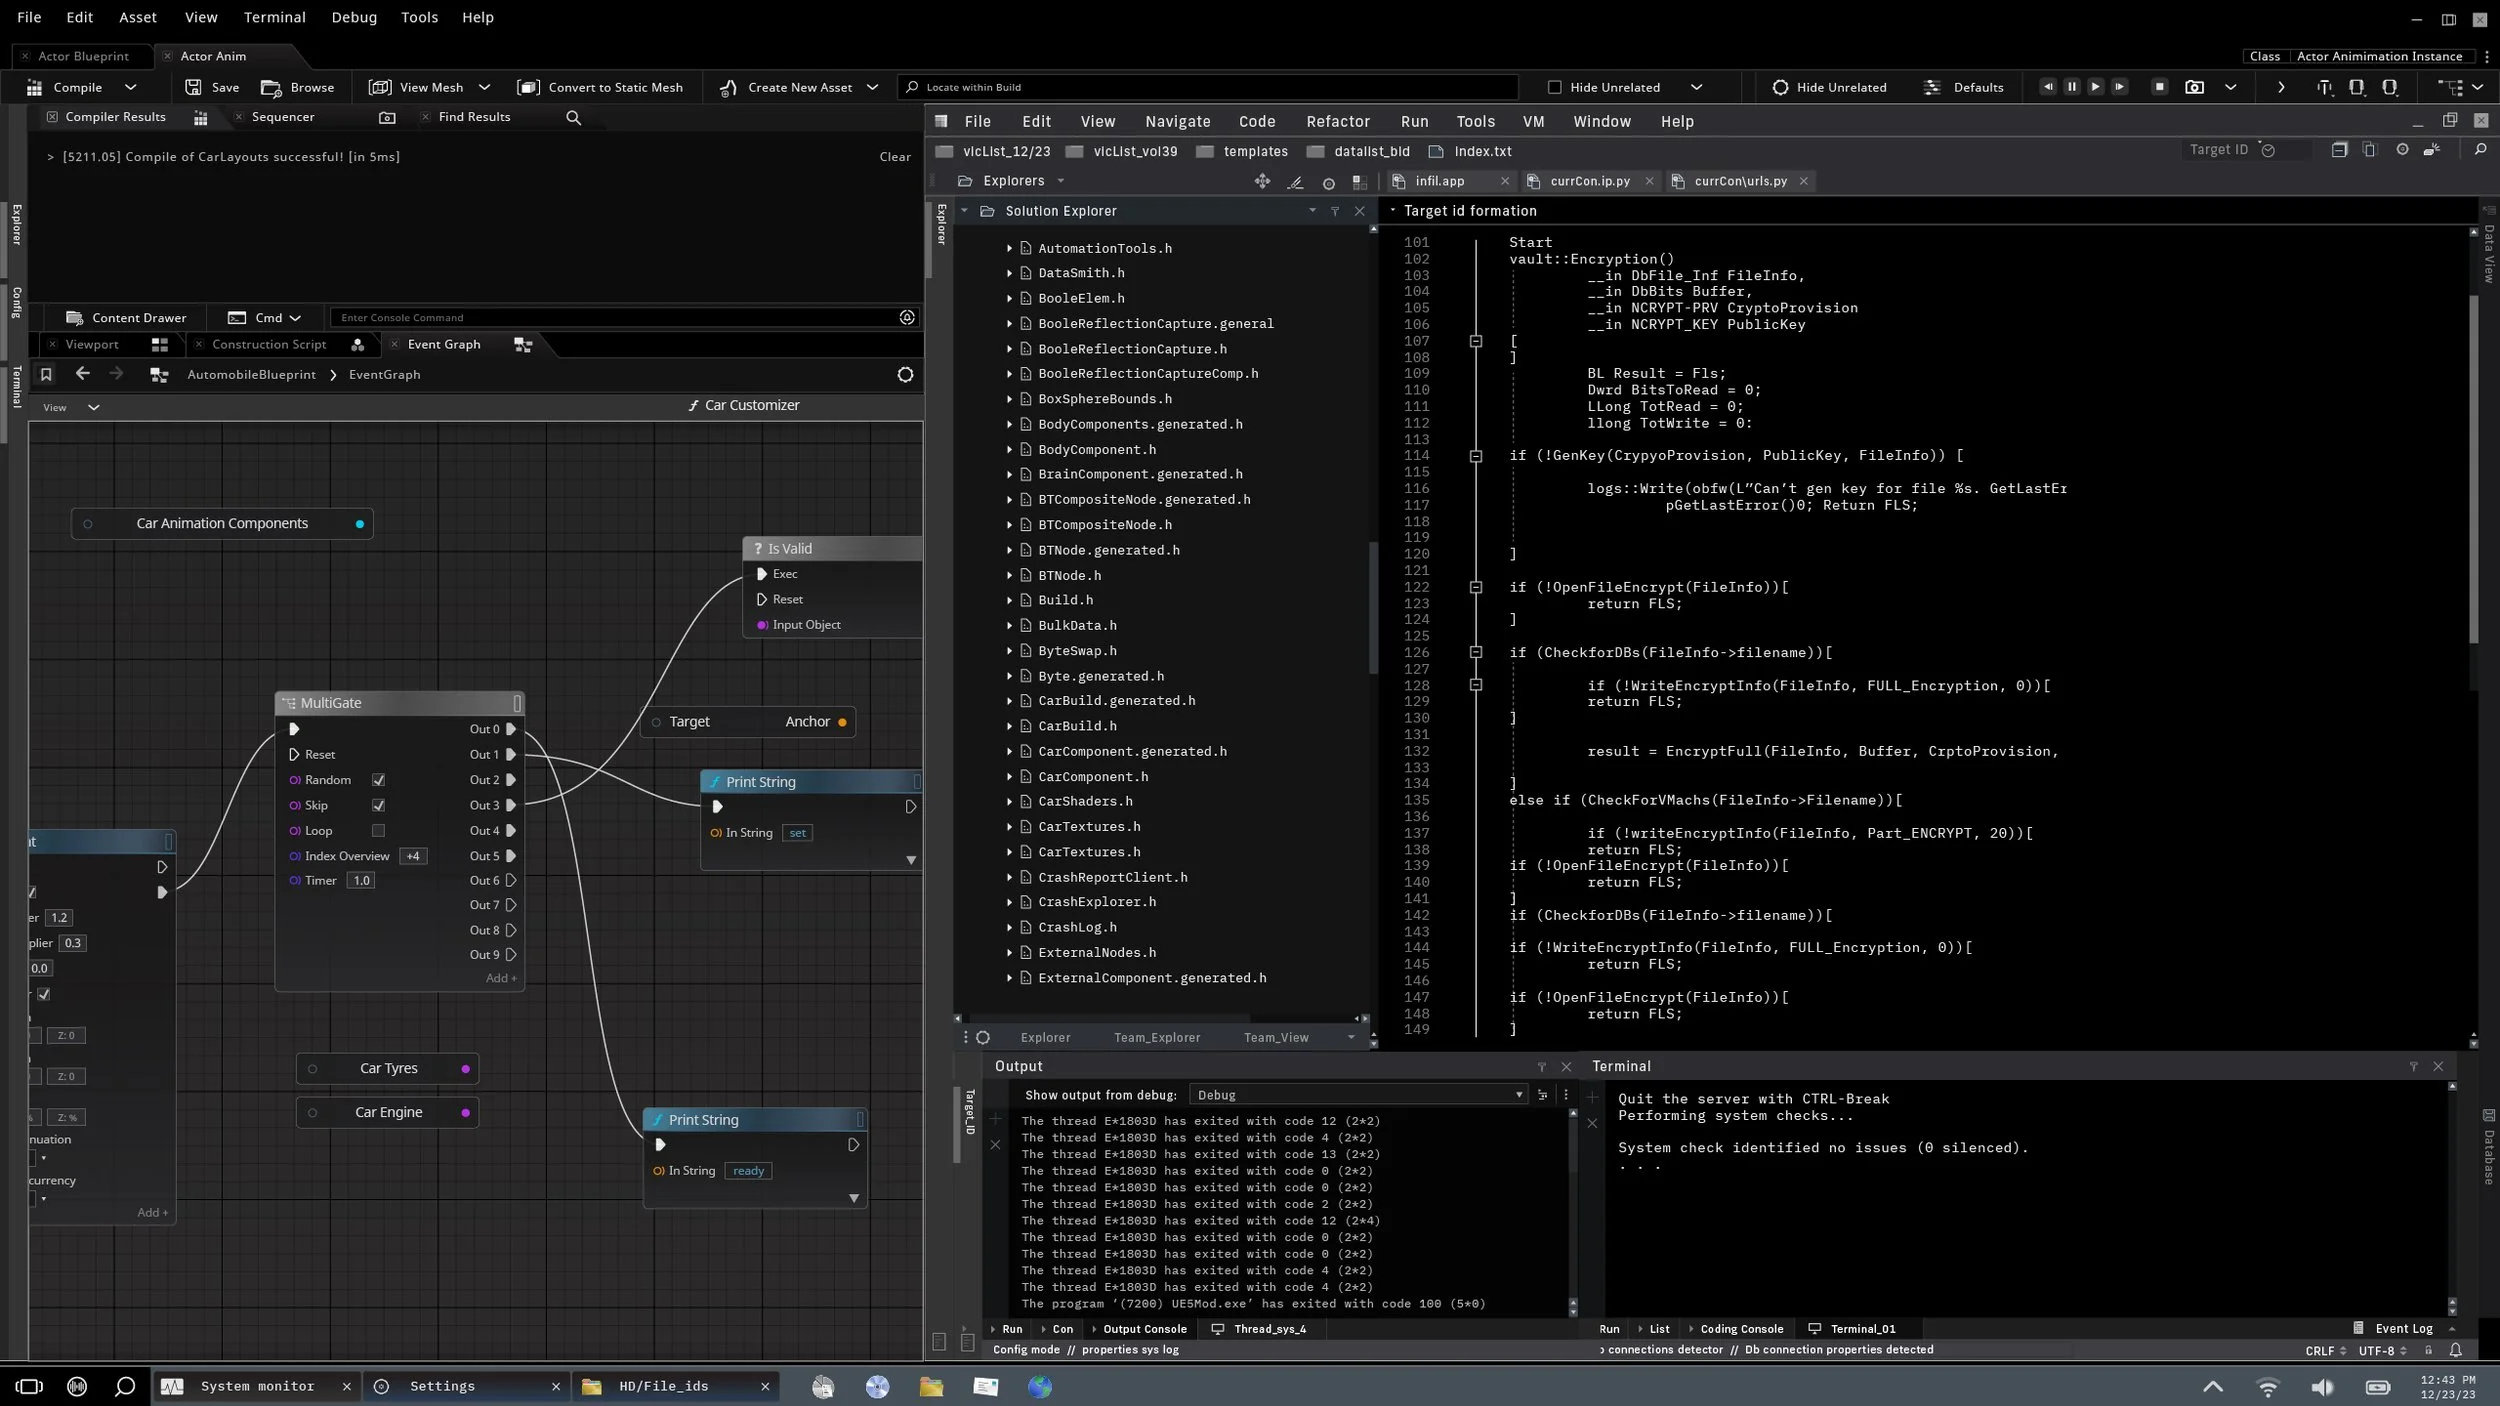Expand the CarBuild.h tree item
The height and width of the screenshot is (1406, 2500).
tap(1009, 727)
